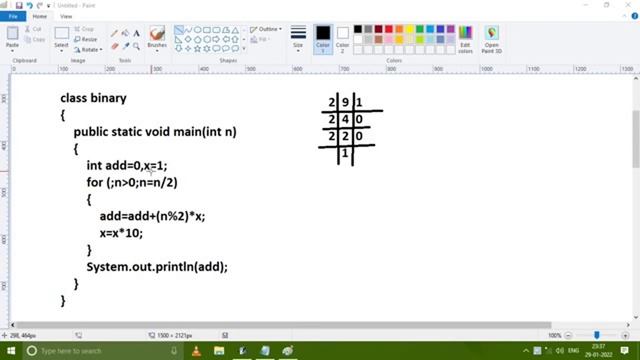Screen dimensions: 640x360
Task: Click the Select rectangle tool
Action: (61, 33)
